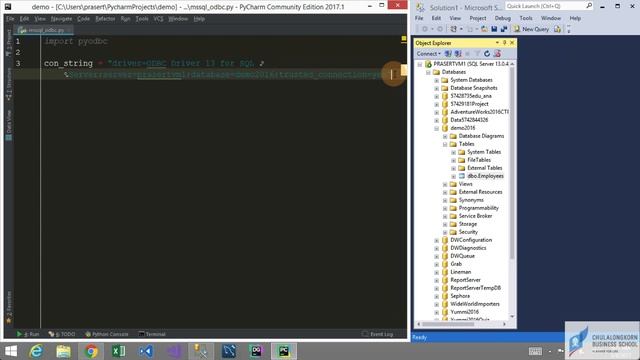Click the Disconnect icon in Object Explorer toolbar

(458, 53)
